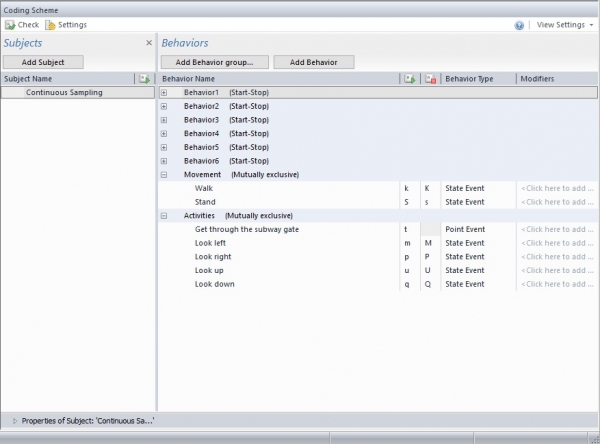Screen dimensions: 600x444
Task: Select the Walk behavior
Action: [204, 188]
